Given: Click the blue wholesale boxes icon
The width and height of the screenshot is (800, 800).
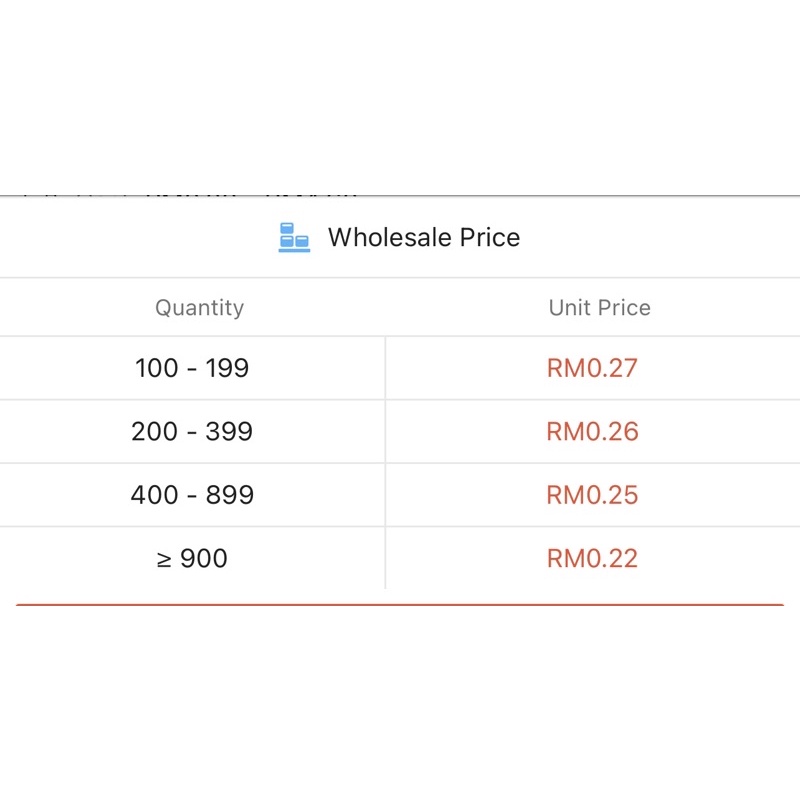Looking at the screenshot, I should 294,237.
